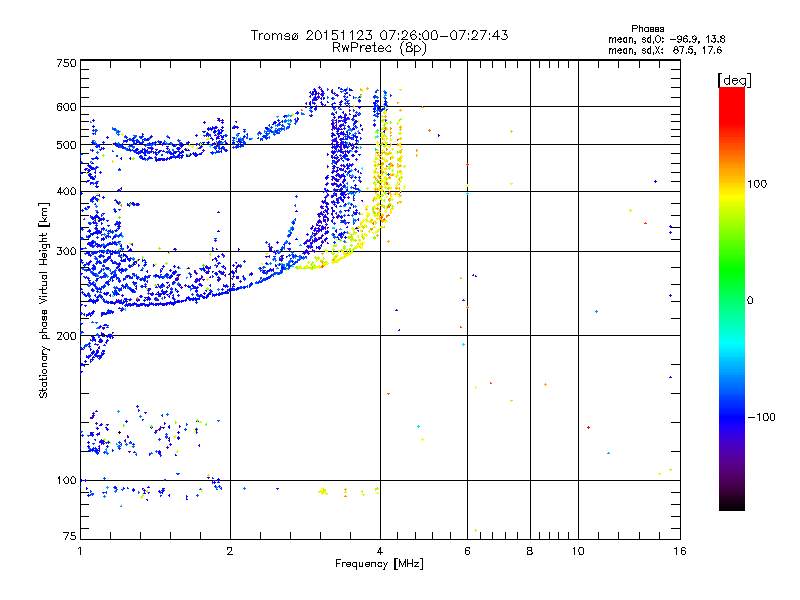Click the height axis "100" km tick label
The height and width of the screenshot is (600, 800).
pyautogui.click(x=66, y=481)
